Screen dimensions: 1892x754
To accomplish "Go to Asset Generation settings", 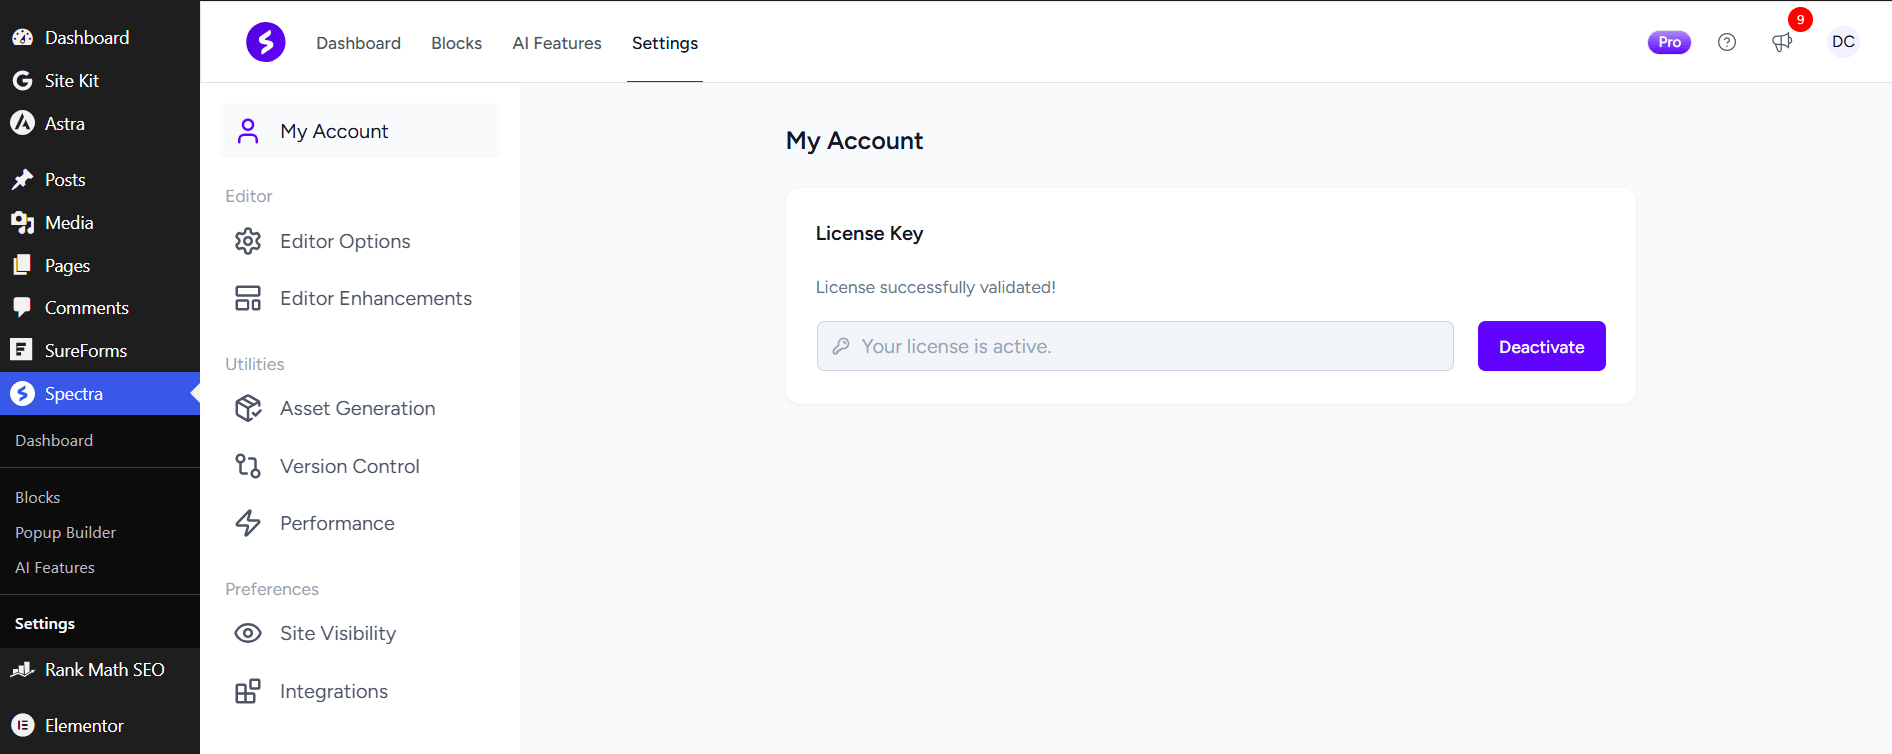I will 357,408.
